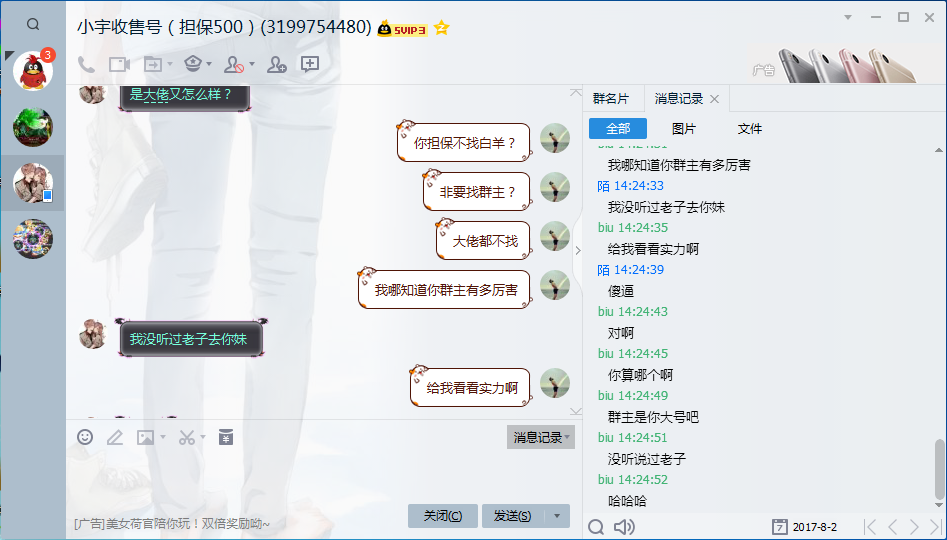This screenshot has height=540, width=947.
Task: Click the speaker icon below message history
Action: point(624,527)
